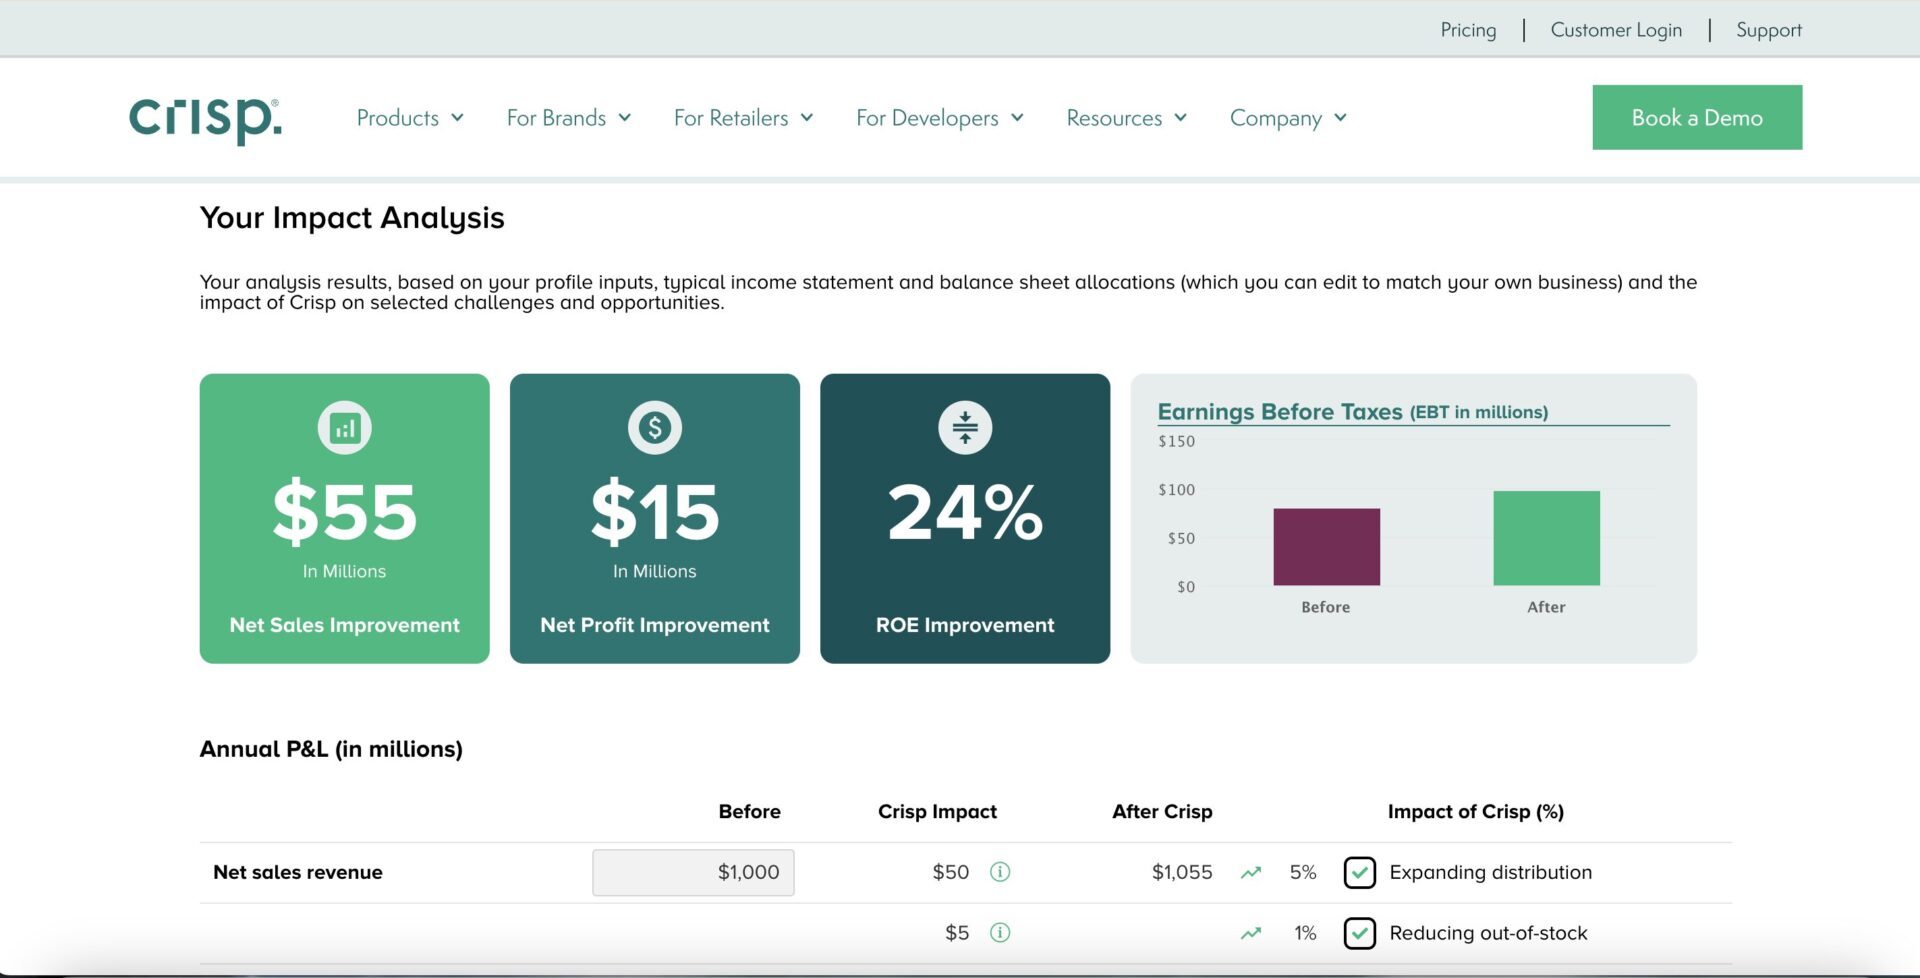Click the Before bar in EBT chart
1920x978 pixels.
1326,547
